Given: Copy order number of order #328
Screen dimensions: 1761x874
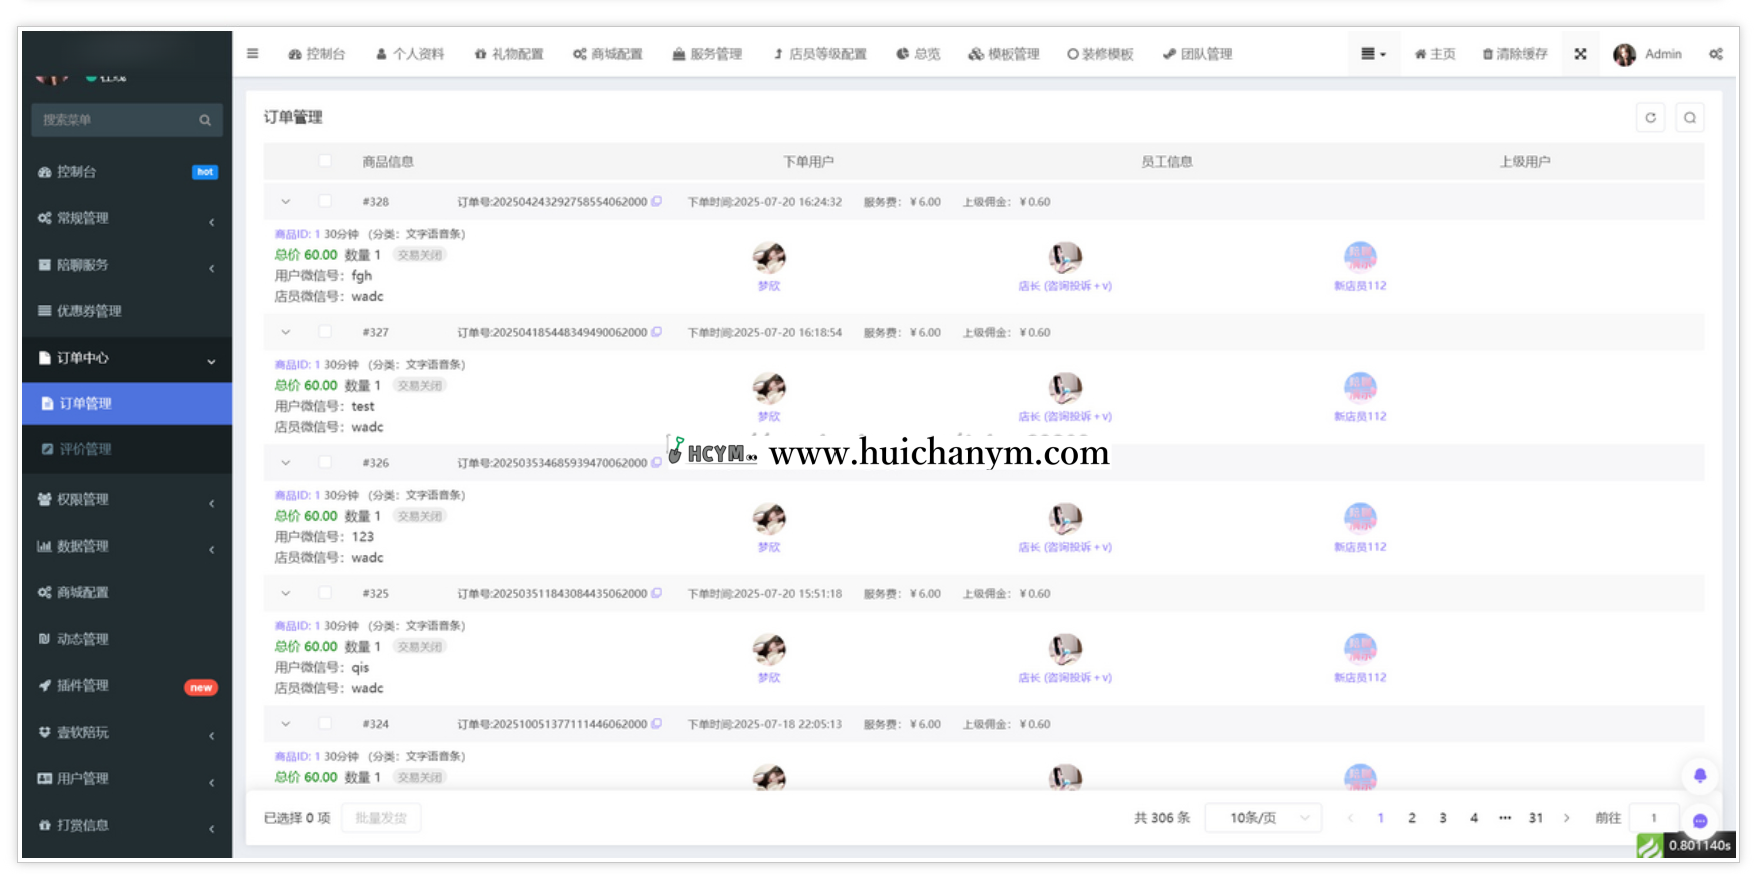Looking at the screenshot, I should pos(657,201).
